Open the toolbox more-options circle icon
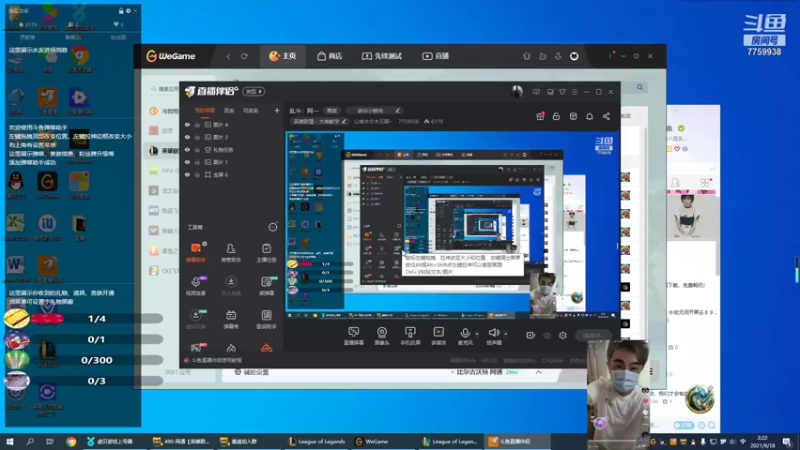The width and height of the screenshot is (800, 450). tap(273, 227)
